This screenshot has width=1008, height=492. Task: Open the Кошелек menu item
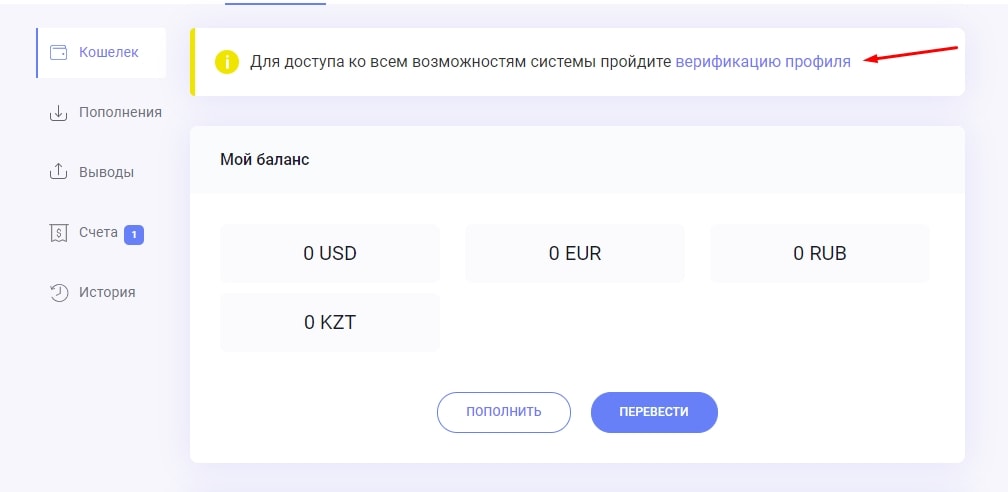click(108, 52)
